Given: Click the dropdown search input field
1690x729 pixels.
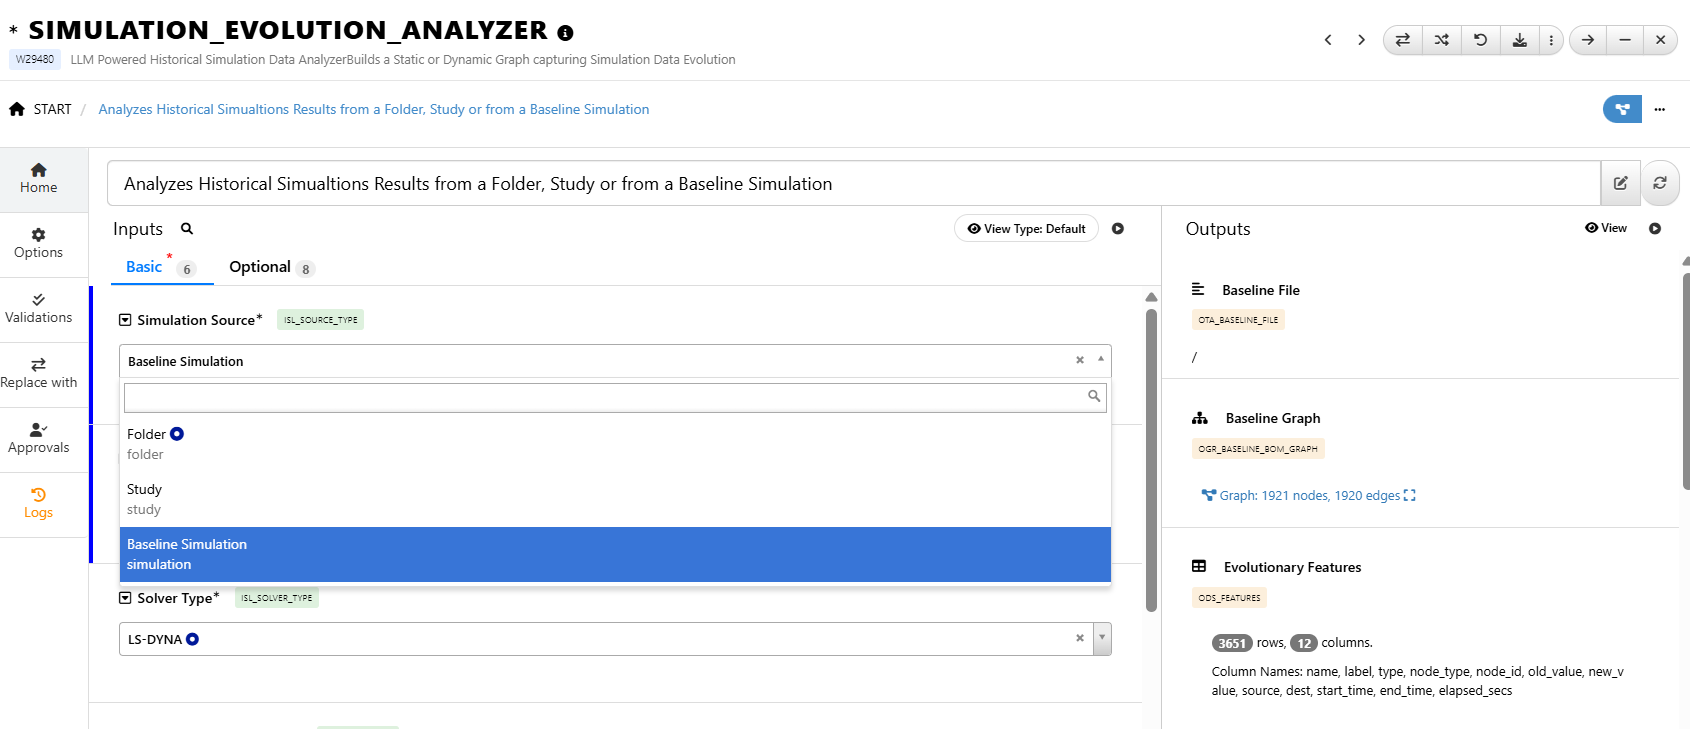Looking at the screenshot, I should (605, 397).
